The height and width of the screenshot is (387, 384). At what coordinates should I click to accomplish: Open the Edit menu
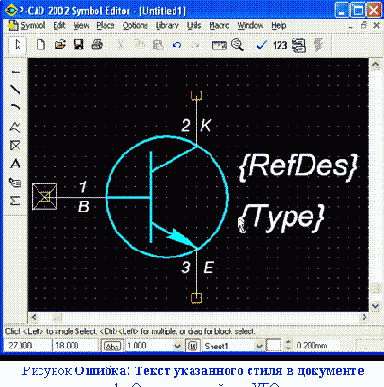tap(59, 26)
